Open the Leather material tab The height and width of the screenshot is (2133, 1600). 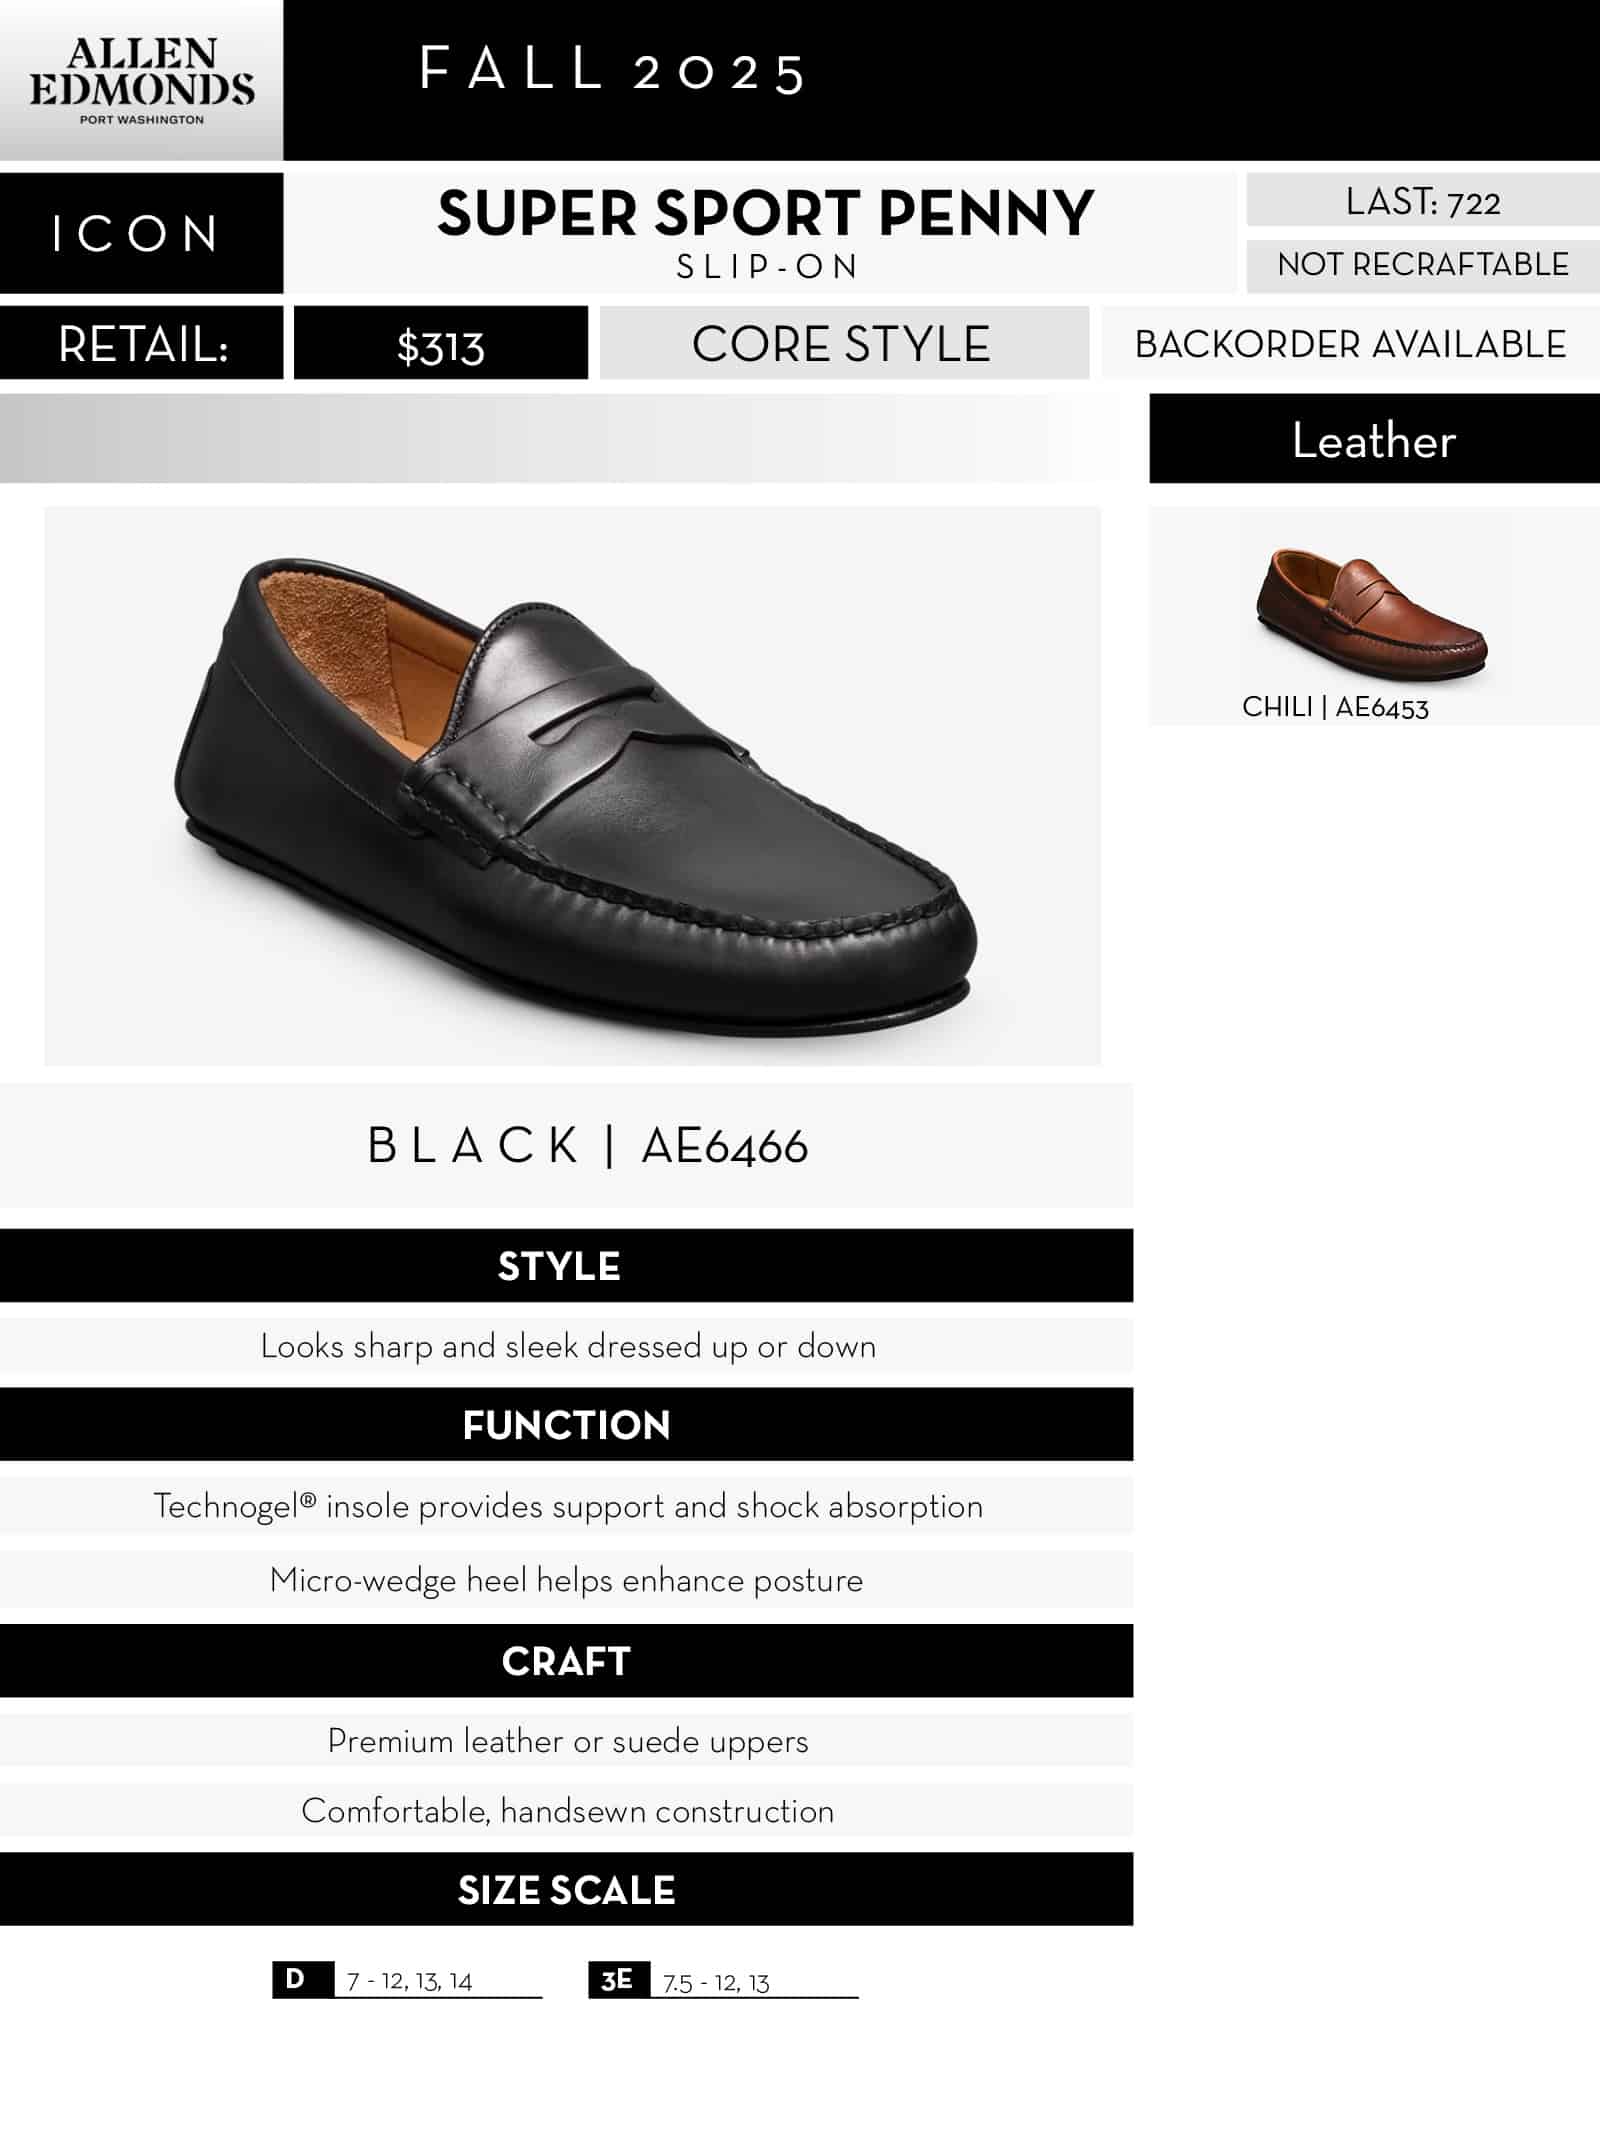point(1373,440)
